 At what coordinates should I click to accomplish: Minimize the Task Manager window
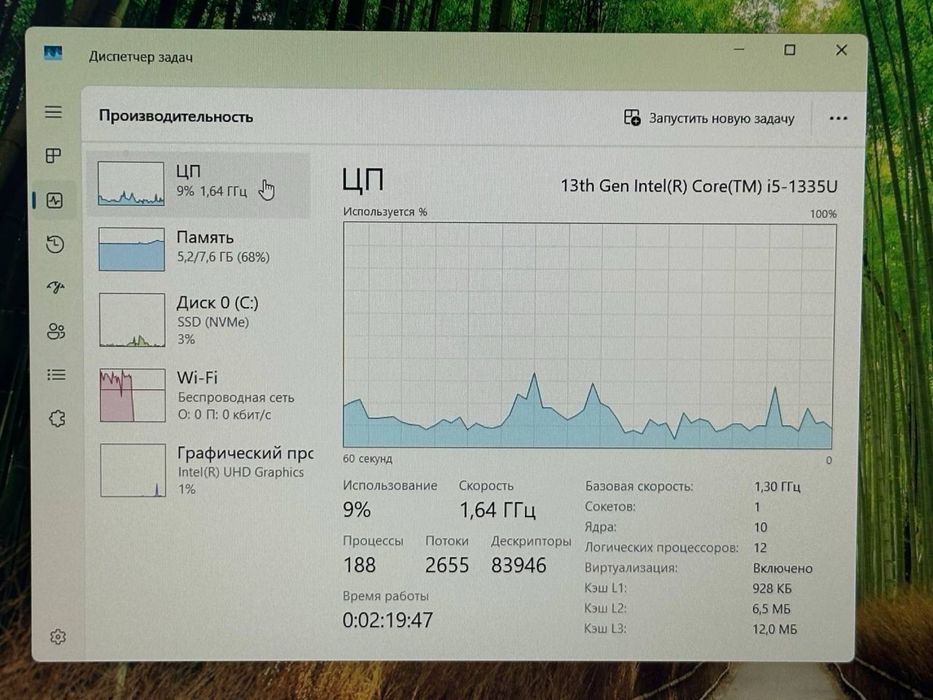point(739,49)
